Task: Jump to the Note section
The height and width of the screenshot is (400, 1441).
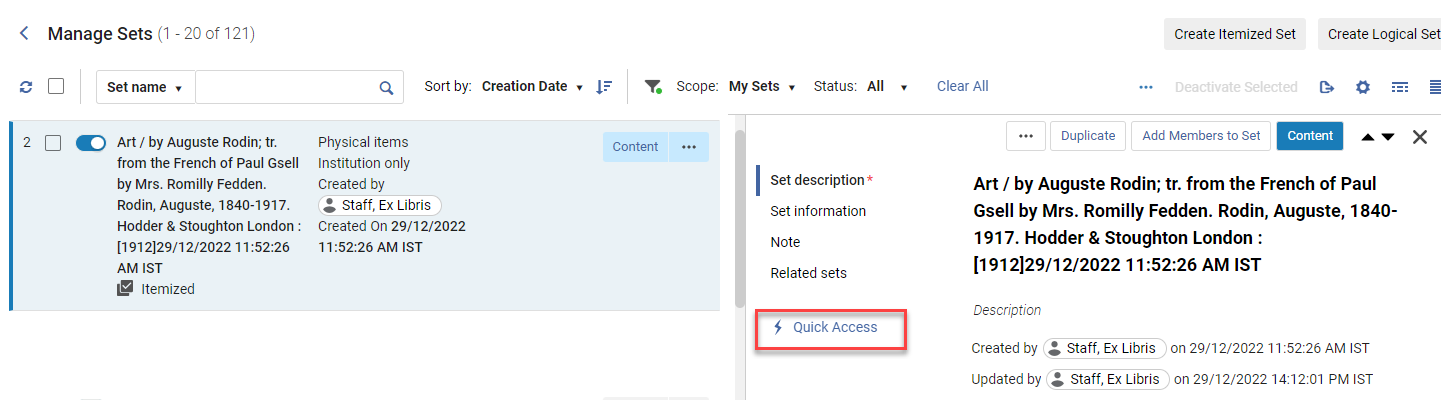Action: tap(785, 242)
